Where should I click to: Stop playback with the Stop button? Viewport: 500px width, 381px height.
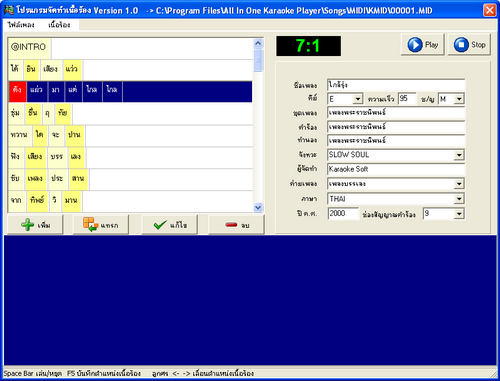(469, 45)
